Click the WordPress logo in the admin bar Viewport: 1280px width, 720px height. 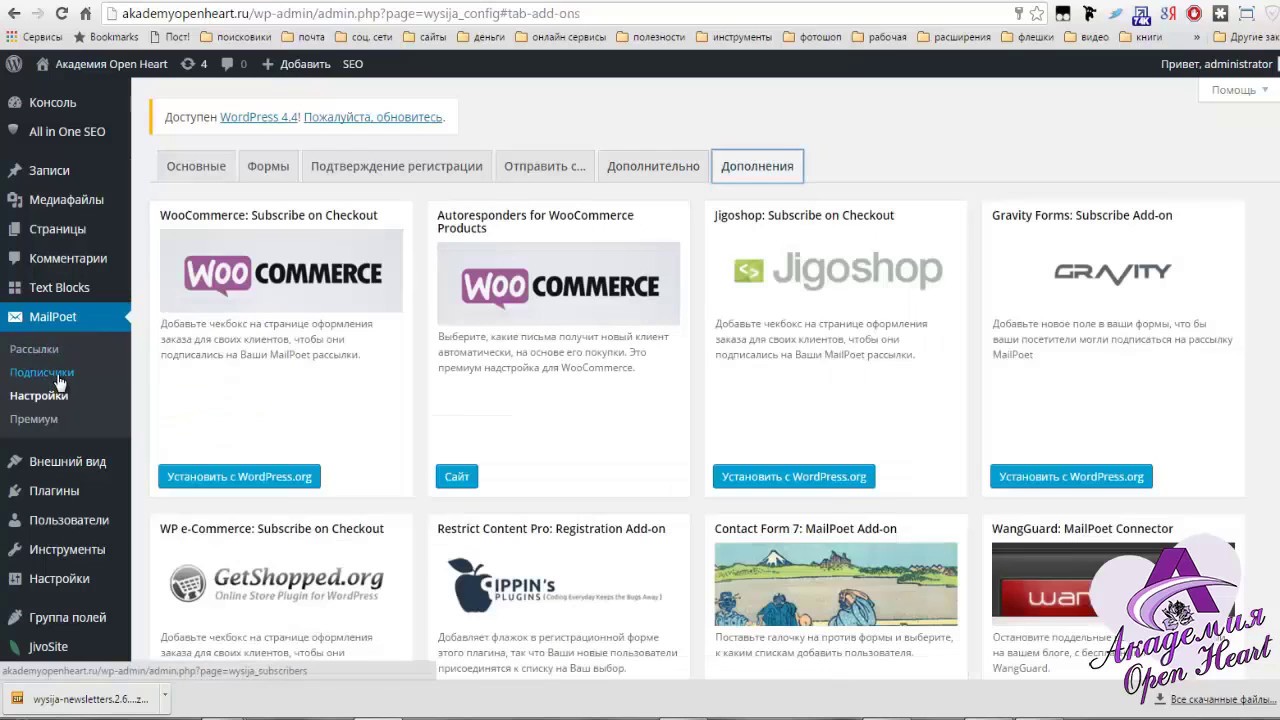click(14, 64)
